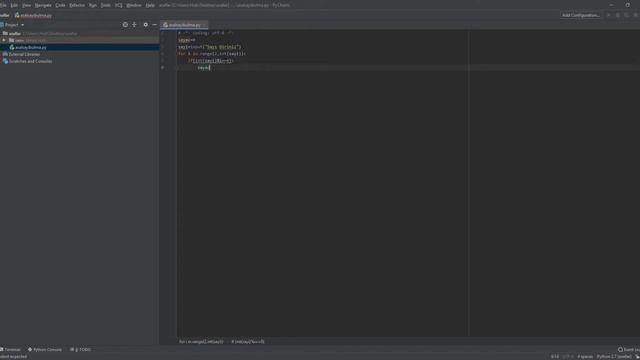Screen dimensions: 640x360
Task: Open the TODO tool window
Action: click(80, 350)
